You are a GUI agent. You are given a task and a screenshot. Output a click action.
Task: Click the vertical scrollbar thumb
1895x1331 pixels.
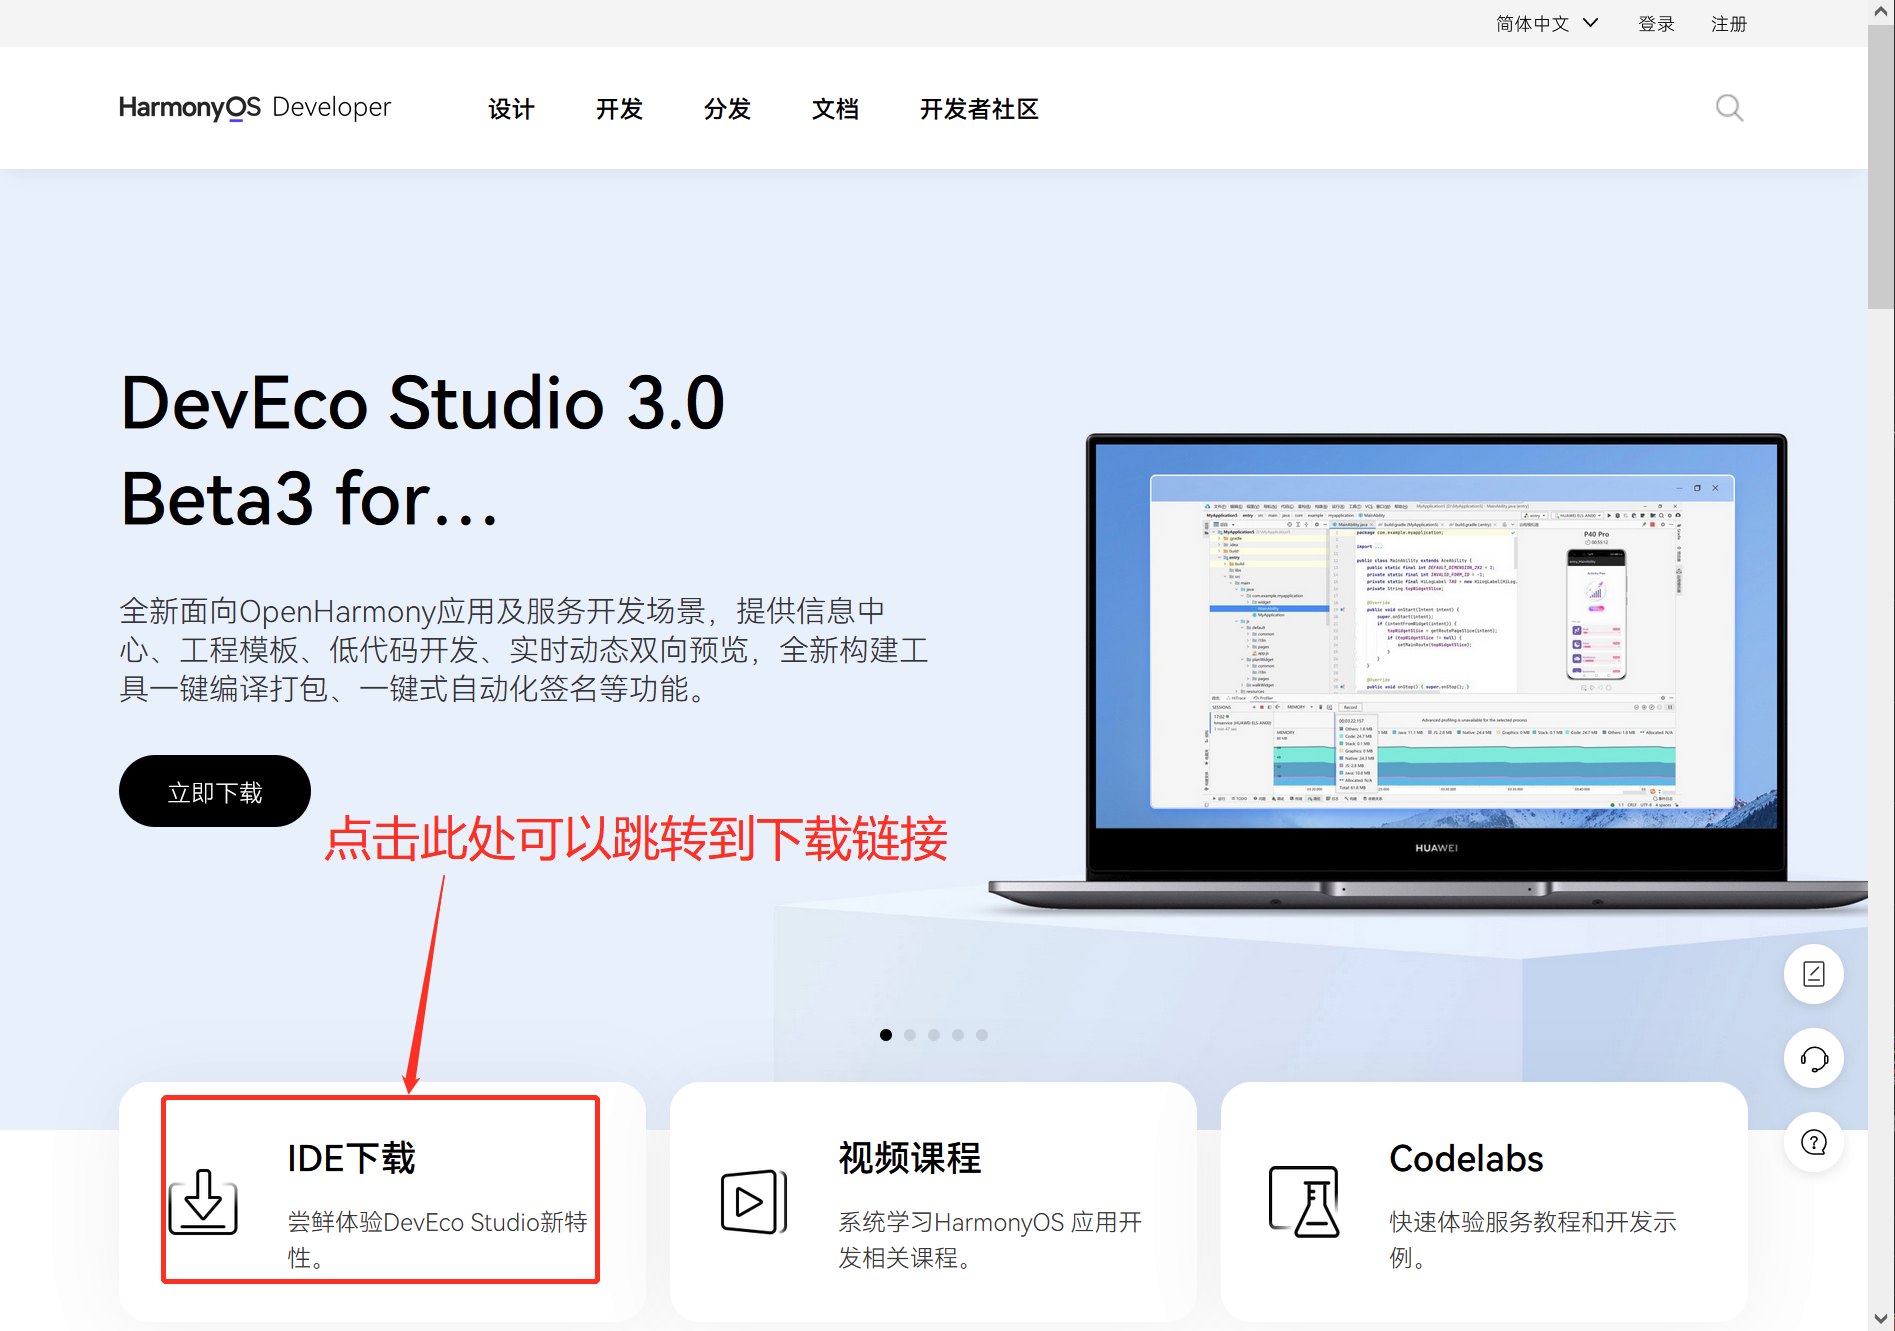(x=1881, y=167)
